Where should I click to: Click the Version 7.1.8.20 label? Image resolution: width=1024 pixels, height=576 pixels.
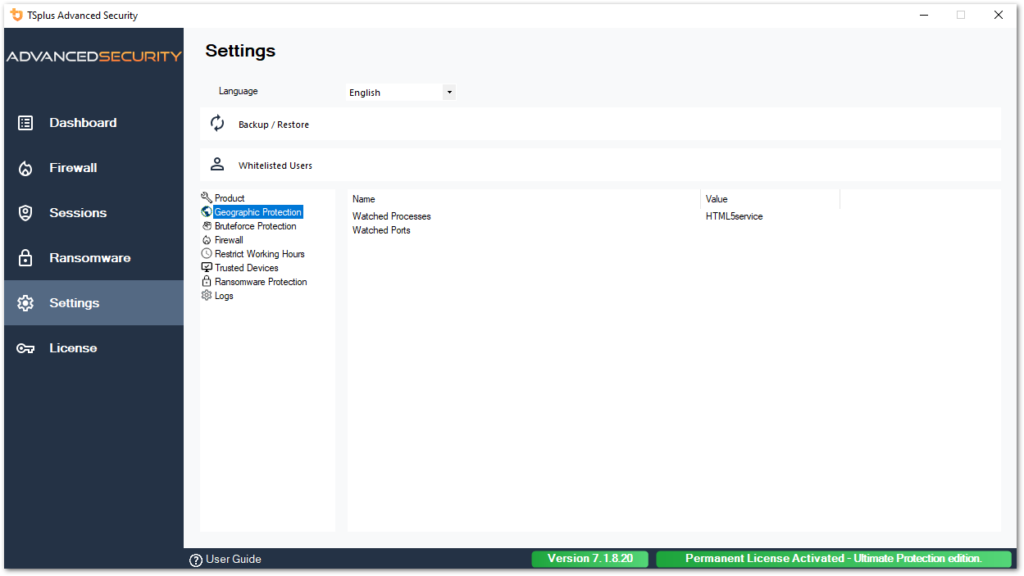(590, 558)
